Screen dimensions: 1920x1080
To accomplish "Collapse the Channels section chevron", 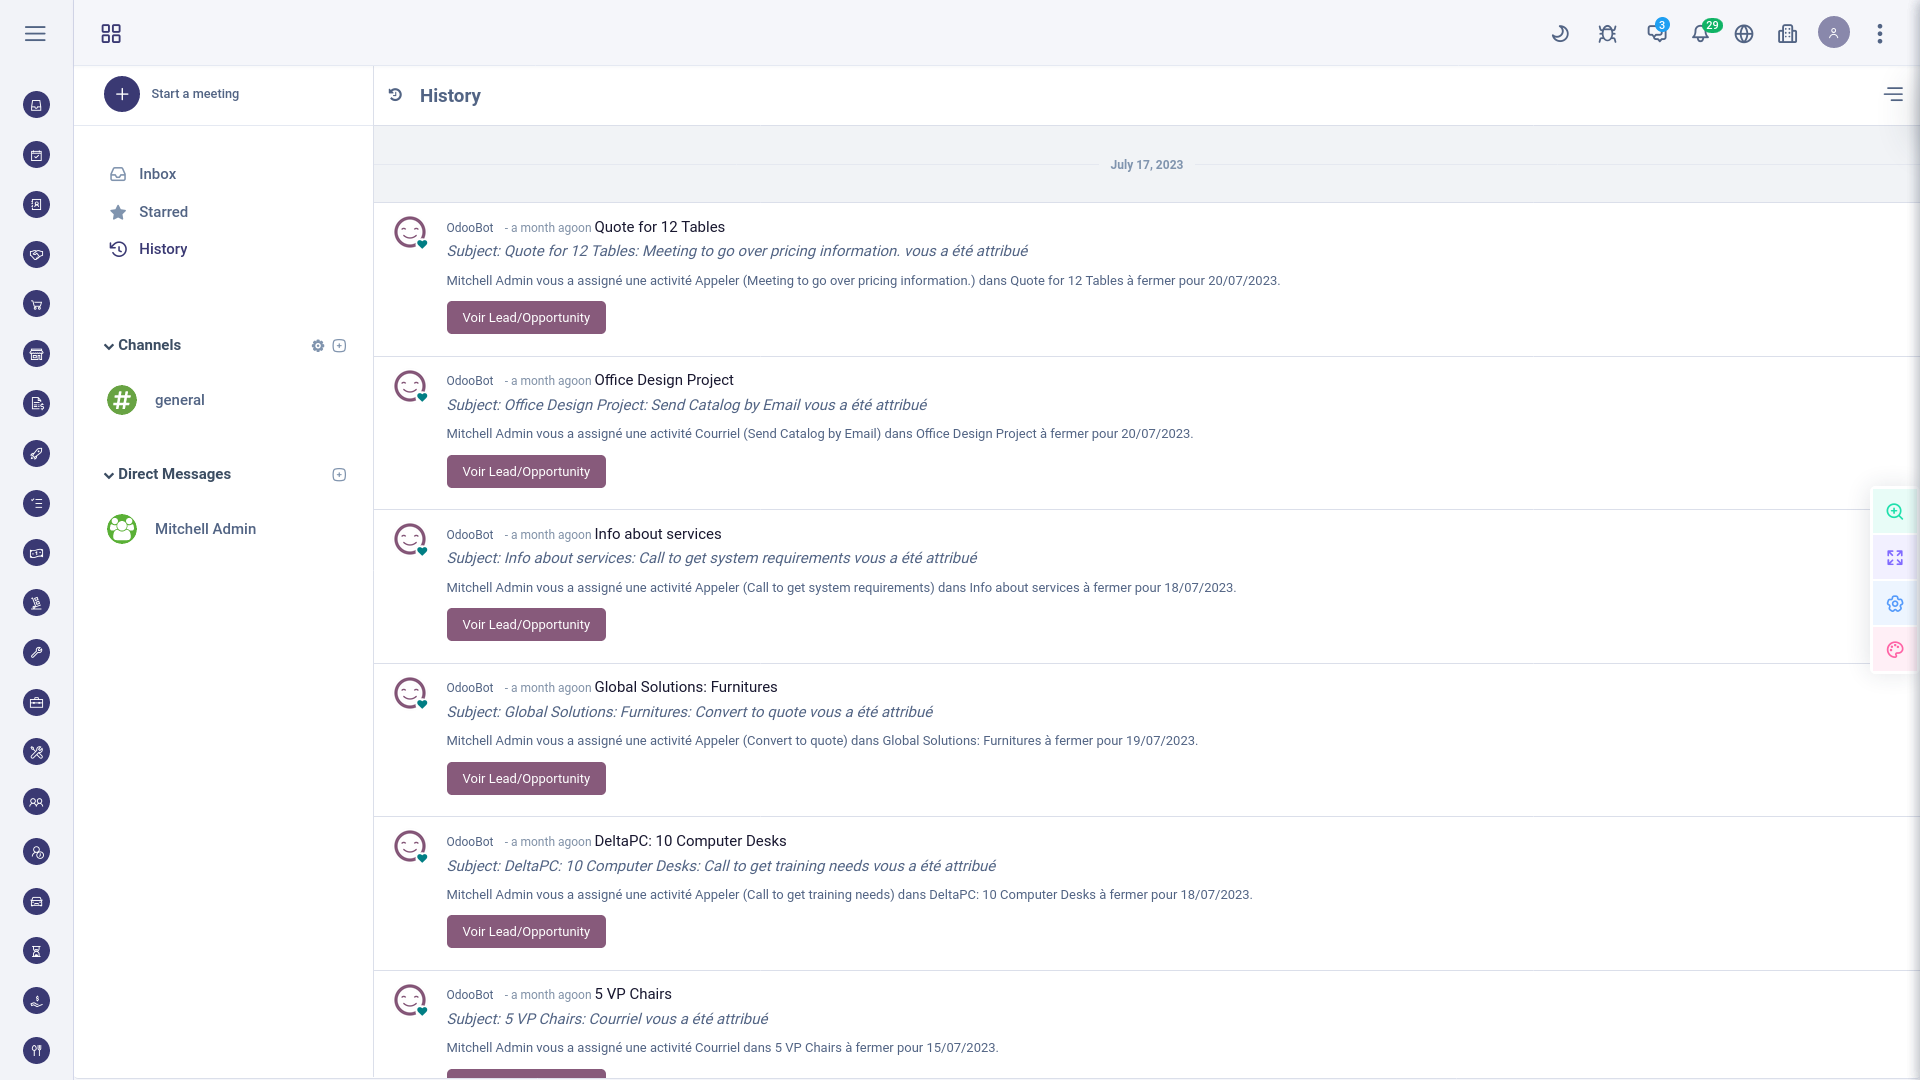I will [x=108, y=346].
